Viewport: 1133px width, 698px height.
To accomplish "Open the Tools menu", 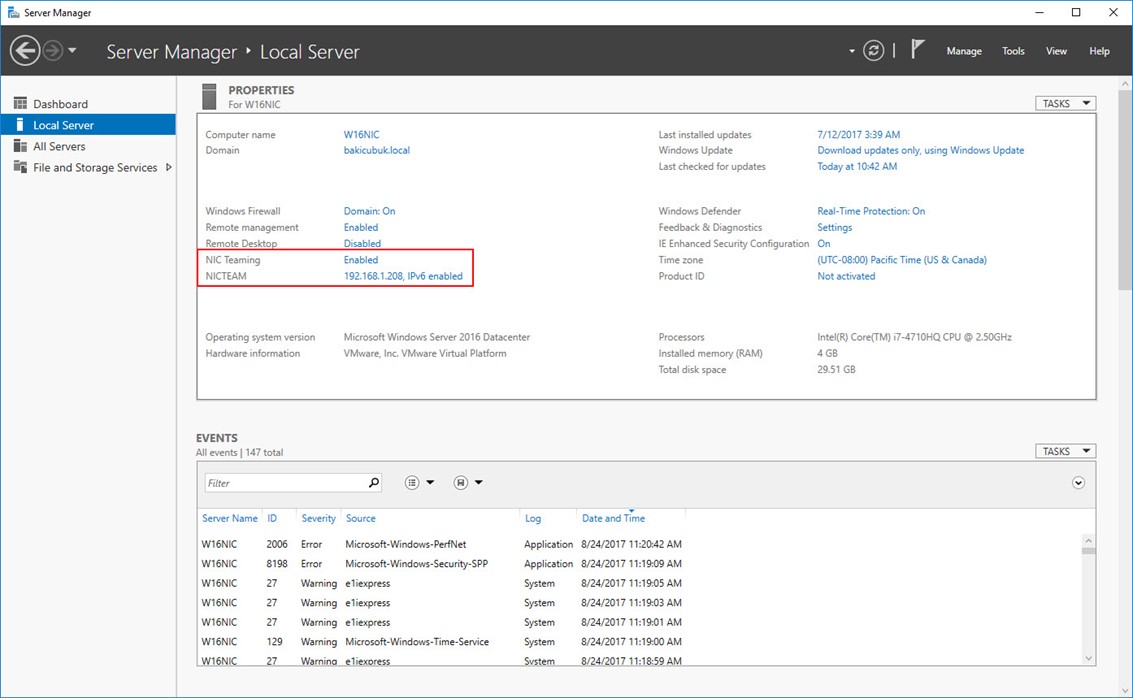I will (1013, 51).
